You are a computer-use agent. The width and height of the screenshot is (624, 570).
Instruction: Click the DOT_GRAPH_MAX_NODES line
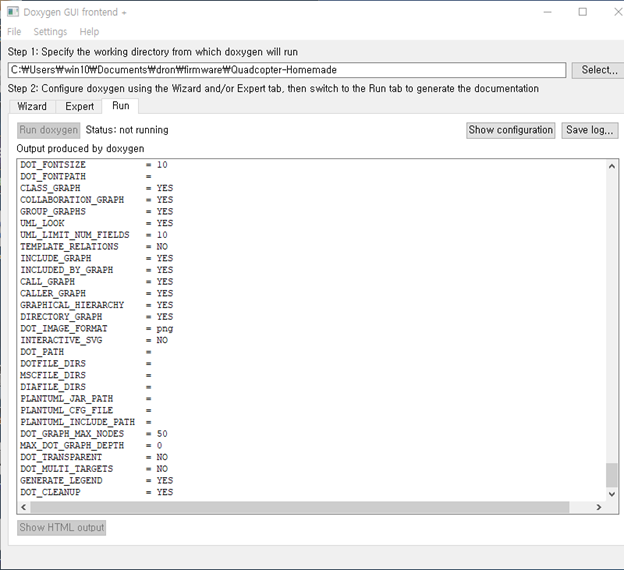pos(94,434)
